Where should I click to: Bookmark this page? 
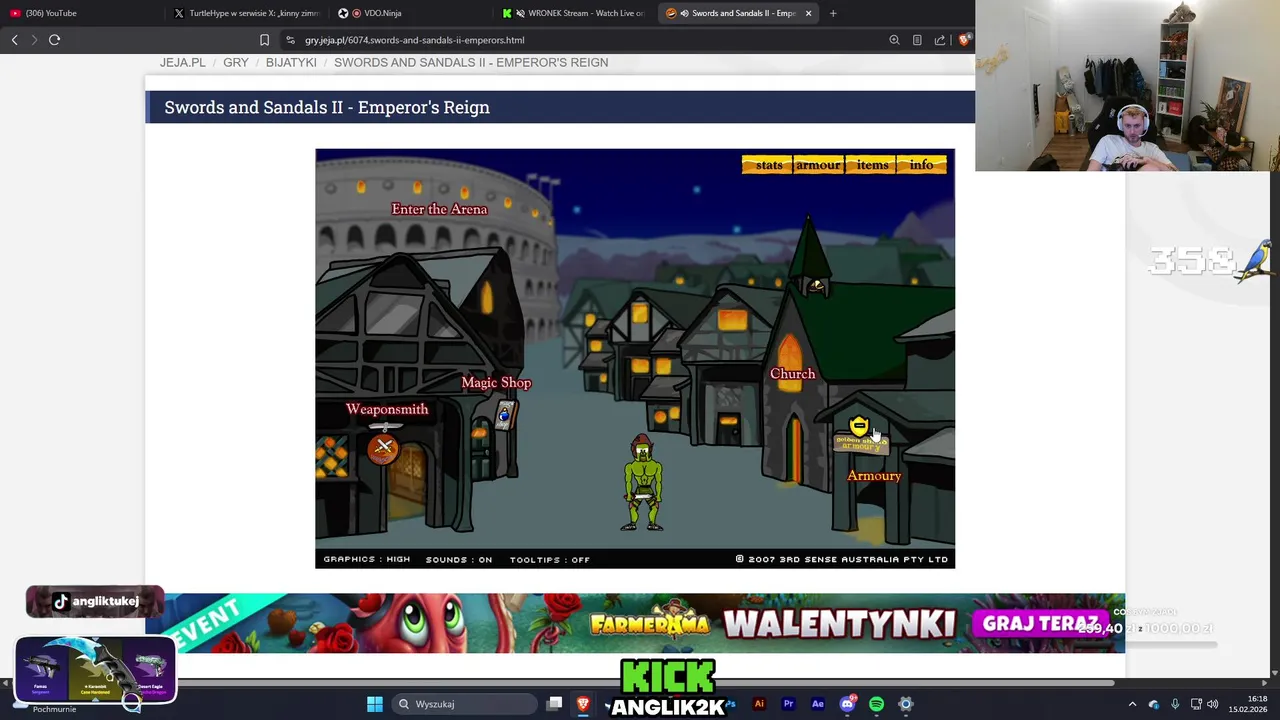point(264,40)
